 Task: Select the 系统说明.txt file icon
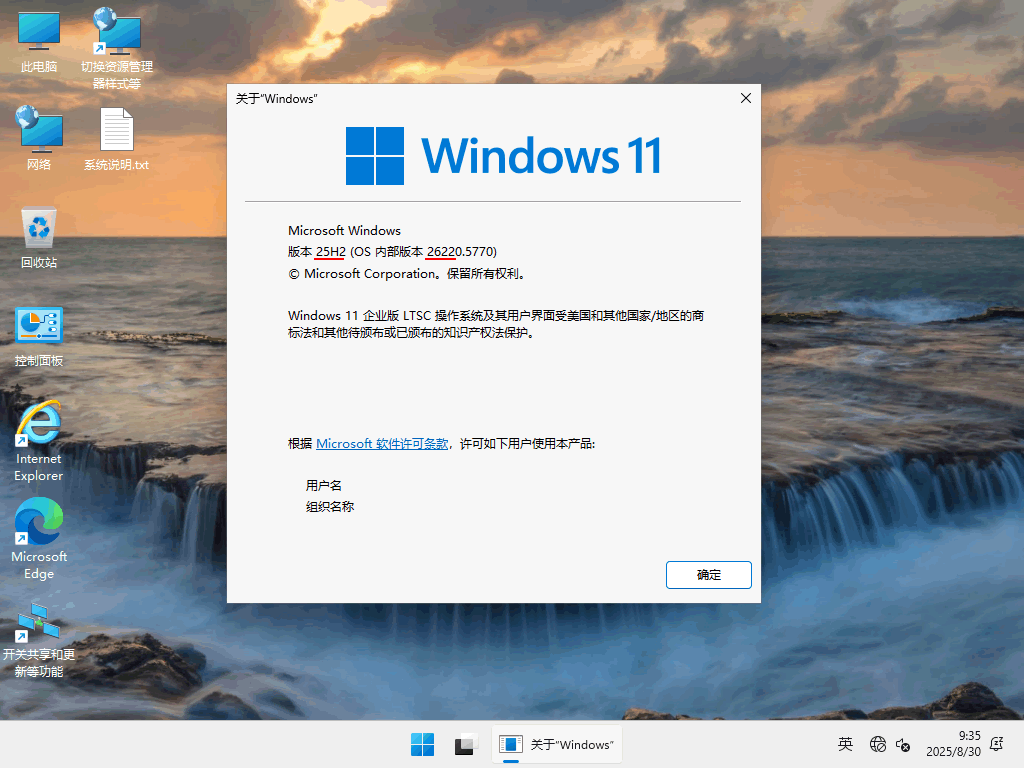point(116,139)
